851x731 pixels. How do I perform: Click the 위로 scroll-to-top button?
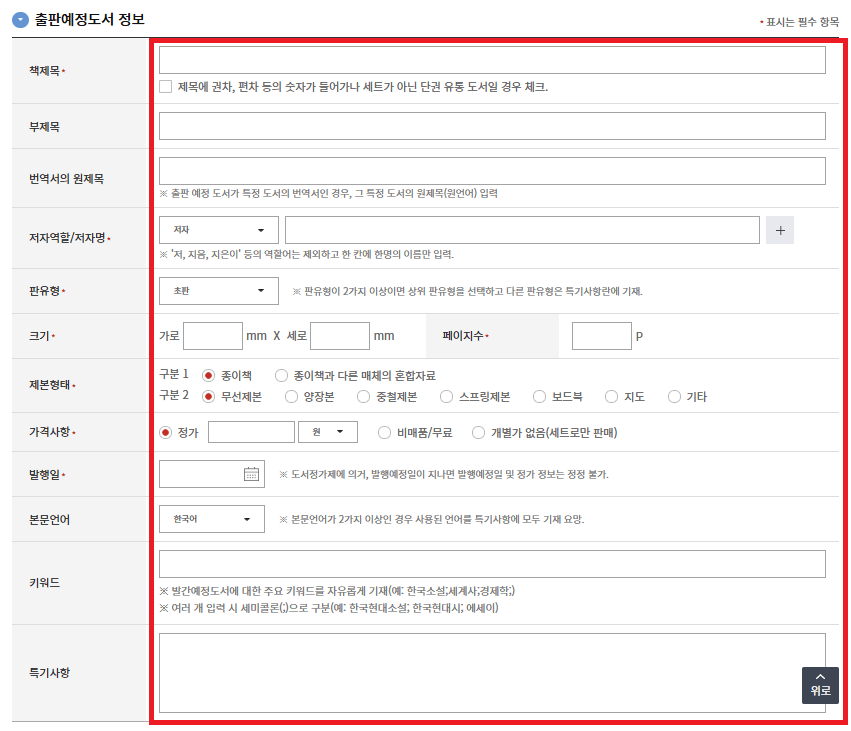(820, 685)
